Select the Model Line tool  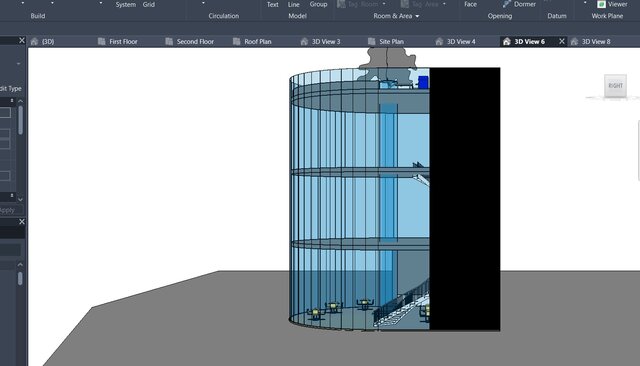(293, 4)
